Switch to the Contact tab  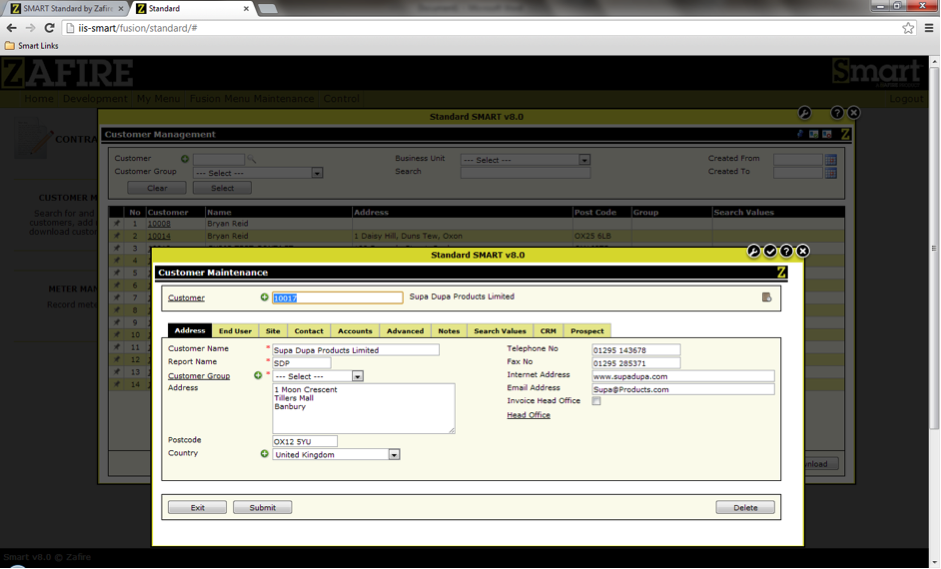309,331
